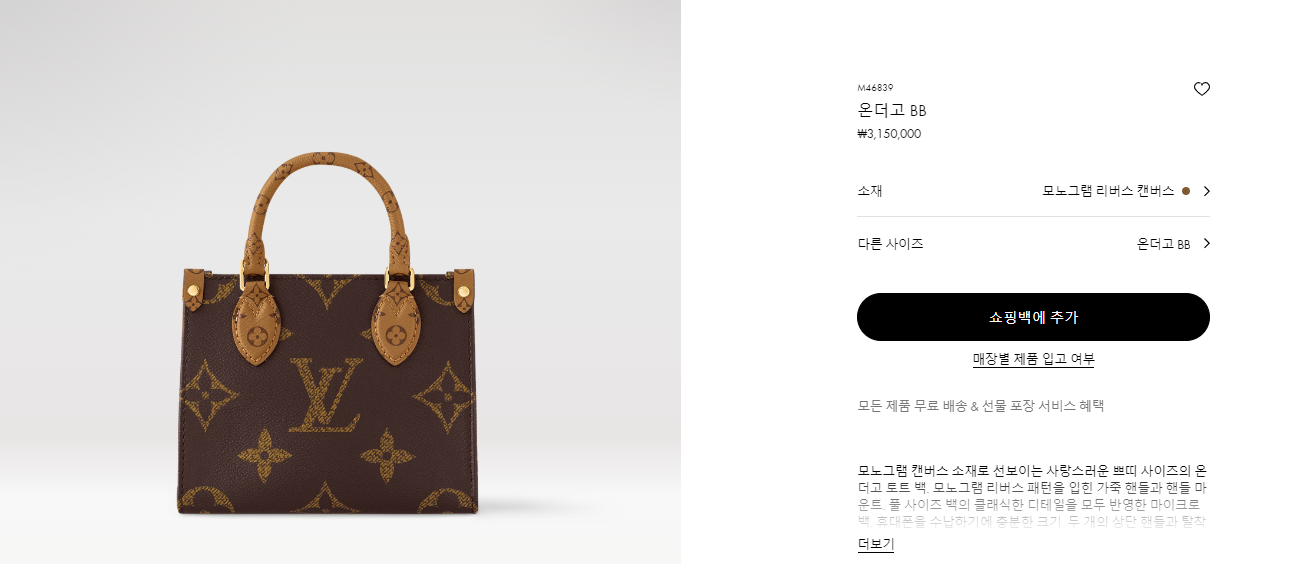Expand the 다른 사이즈 chevron arrow
1316x564 pixels.
coord(1206,243)
